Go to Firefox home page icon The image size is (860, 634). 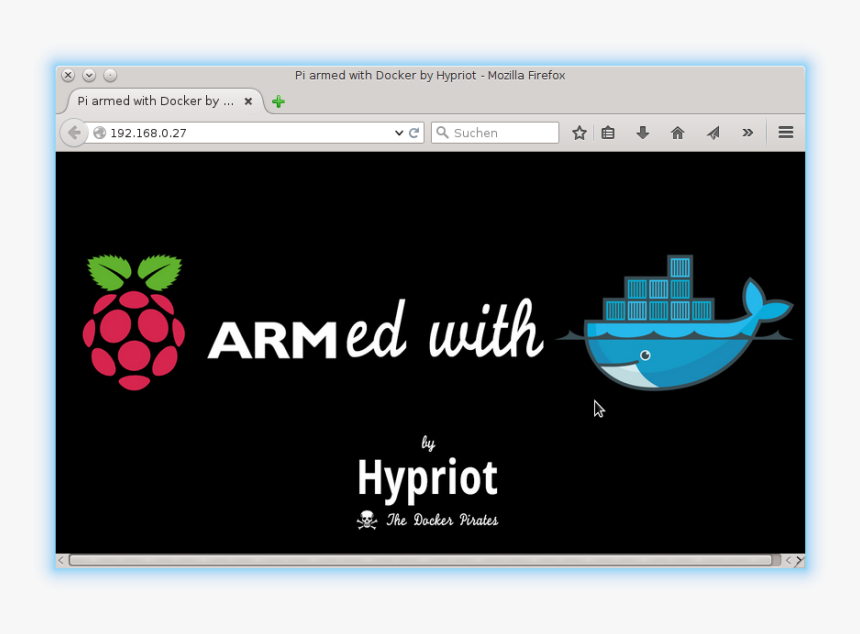pyautogui.click(x=677, y=132)
